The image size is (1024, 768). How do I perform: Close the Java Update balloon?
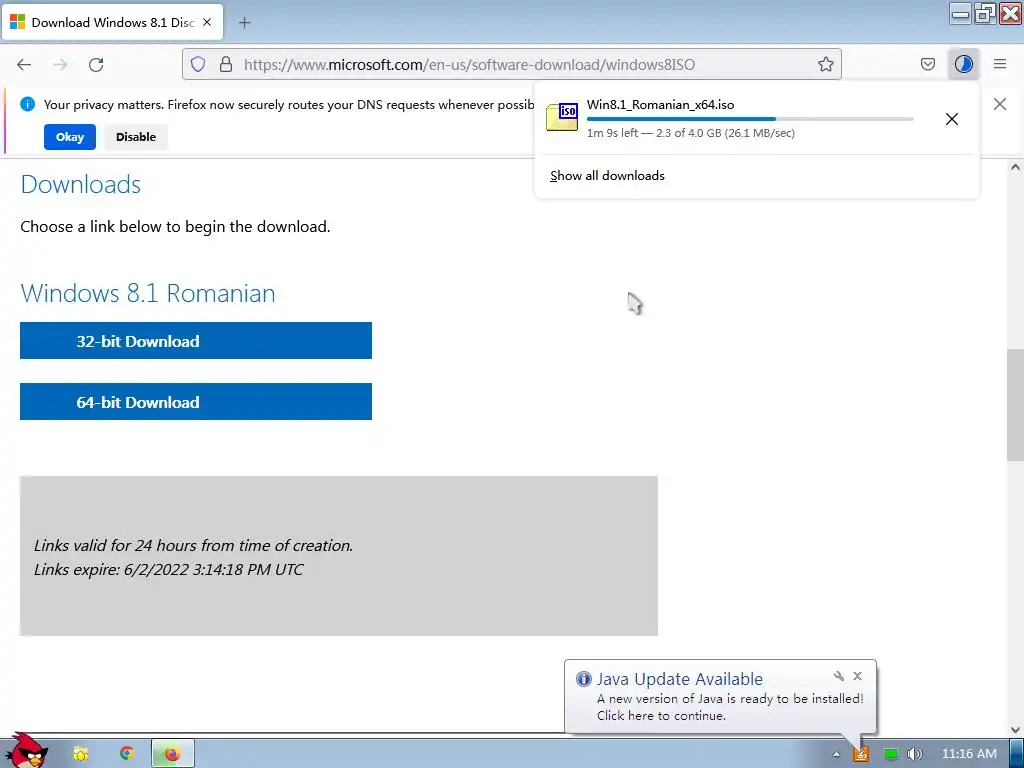[857, 676]
